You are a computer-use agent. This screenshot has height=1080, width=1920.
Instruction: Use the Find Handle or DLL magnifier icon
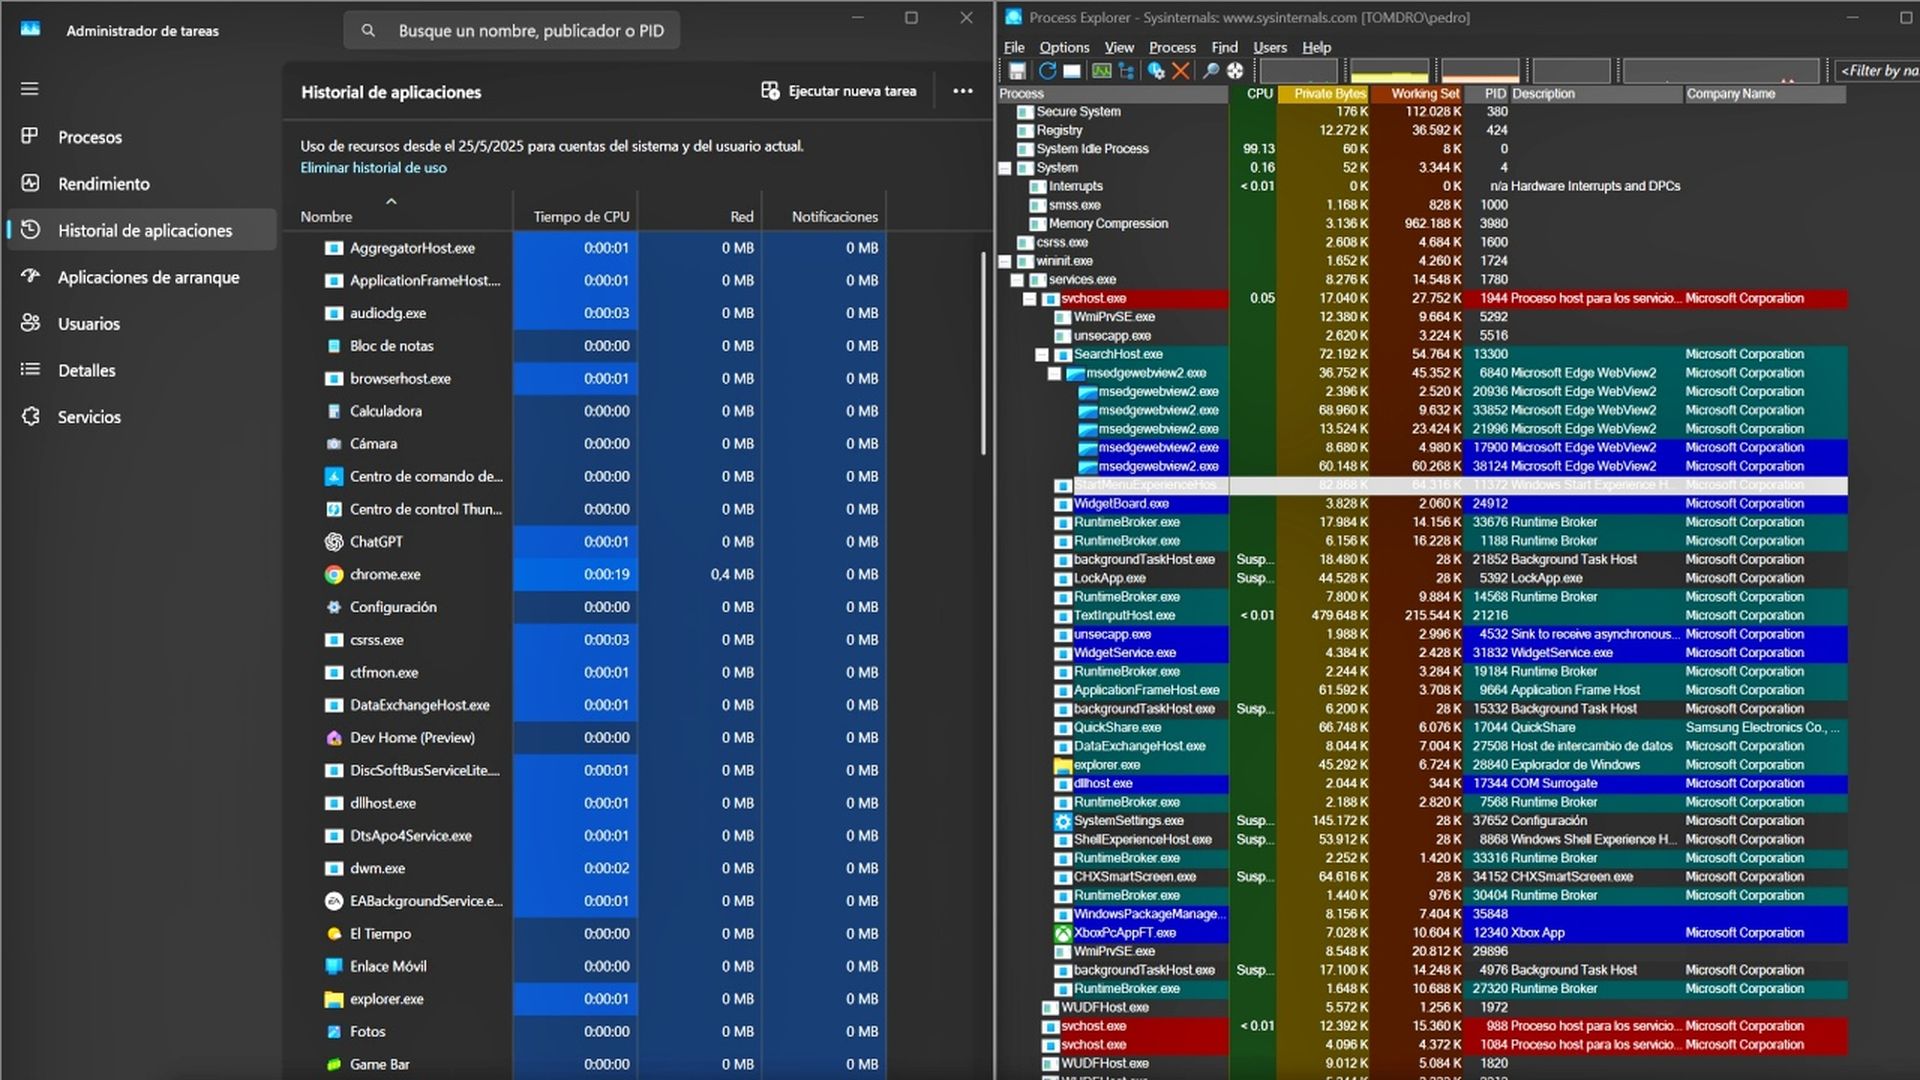(1210, 70)
